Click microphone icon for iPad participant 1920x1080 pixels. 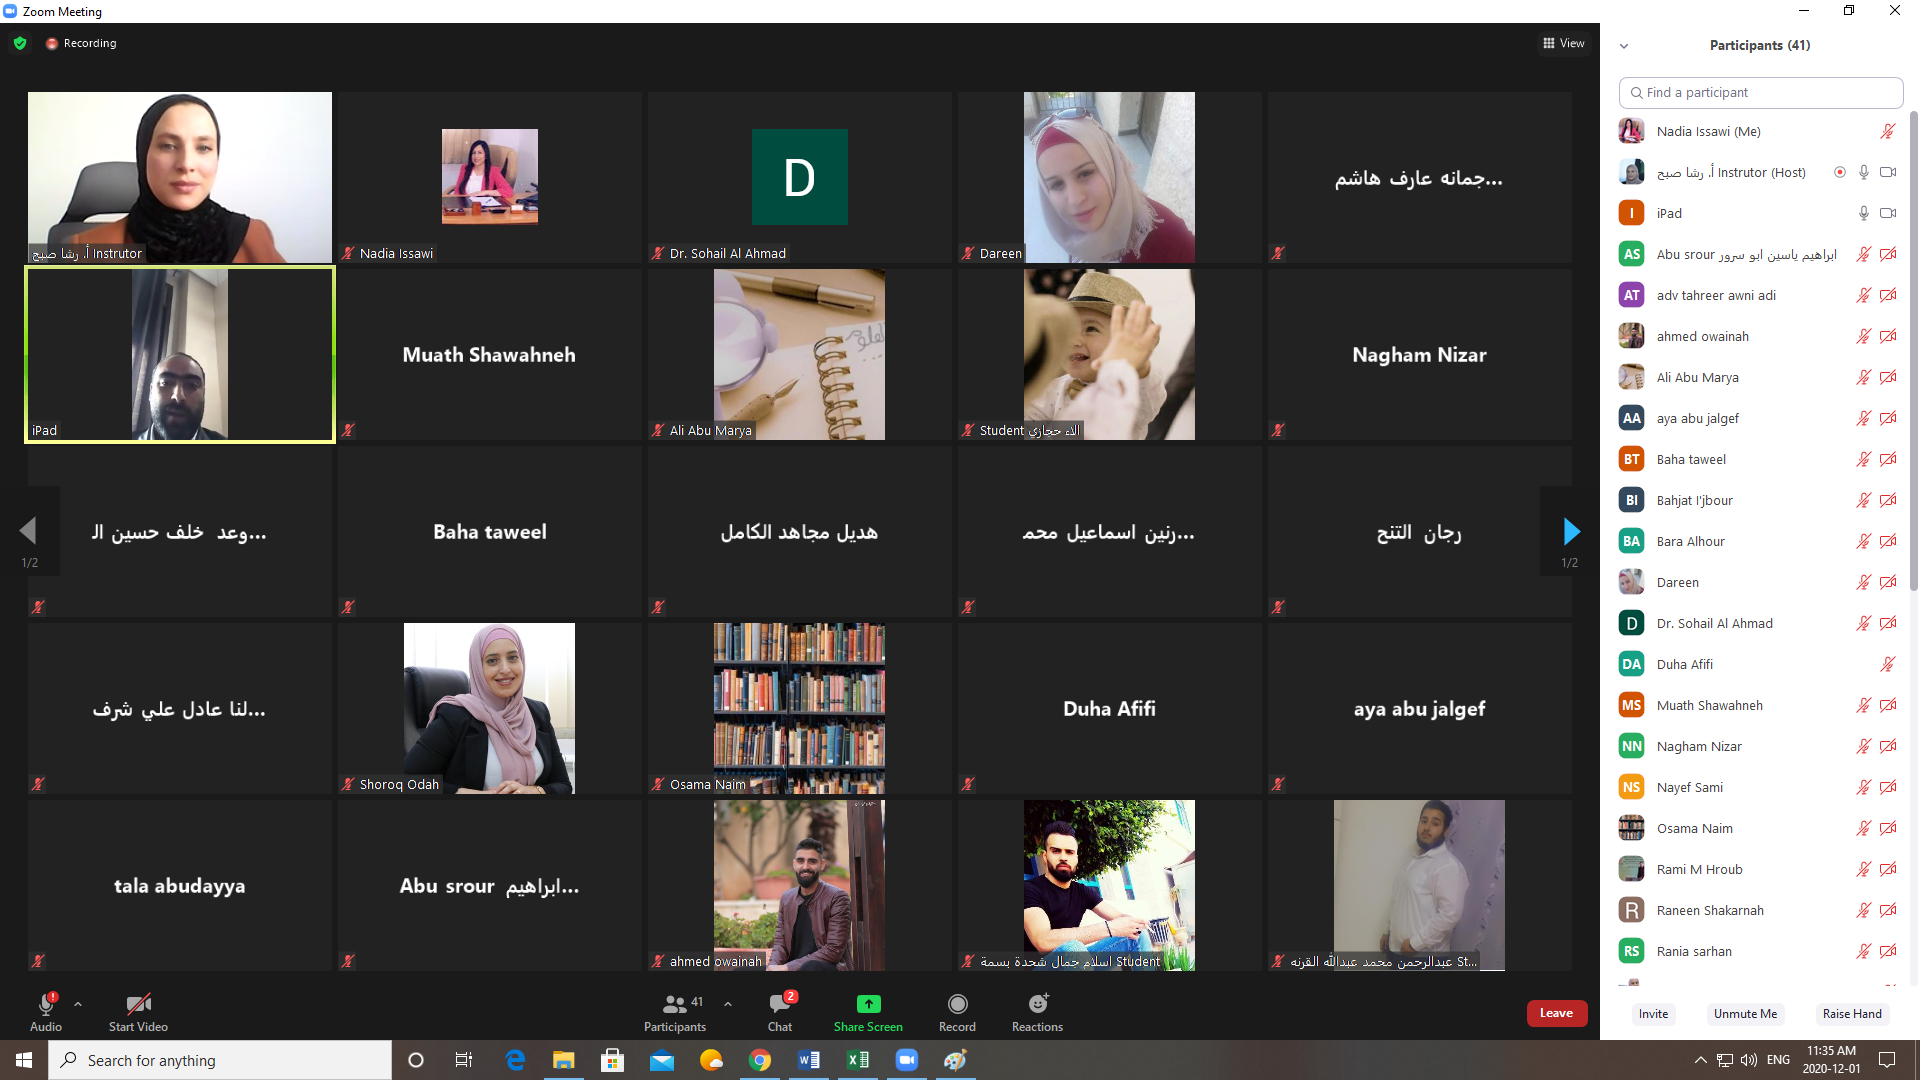1864,213
